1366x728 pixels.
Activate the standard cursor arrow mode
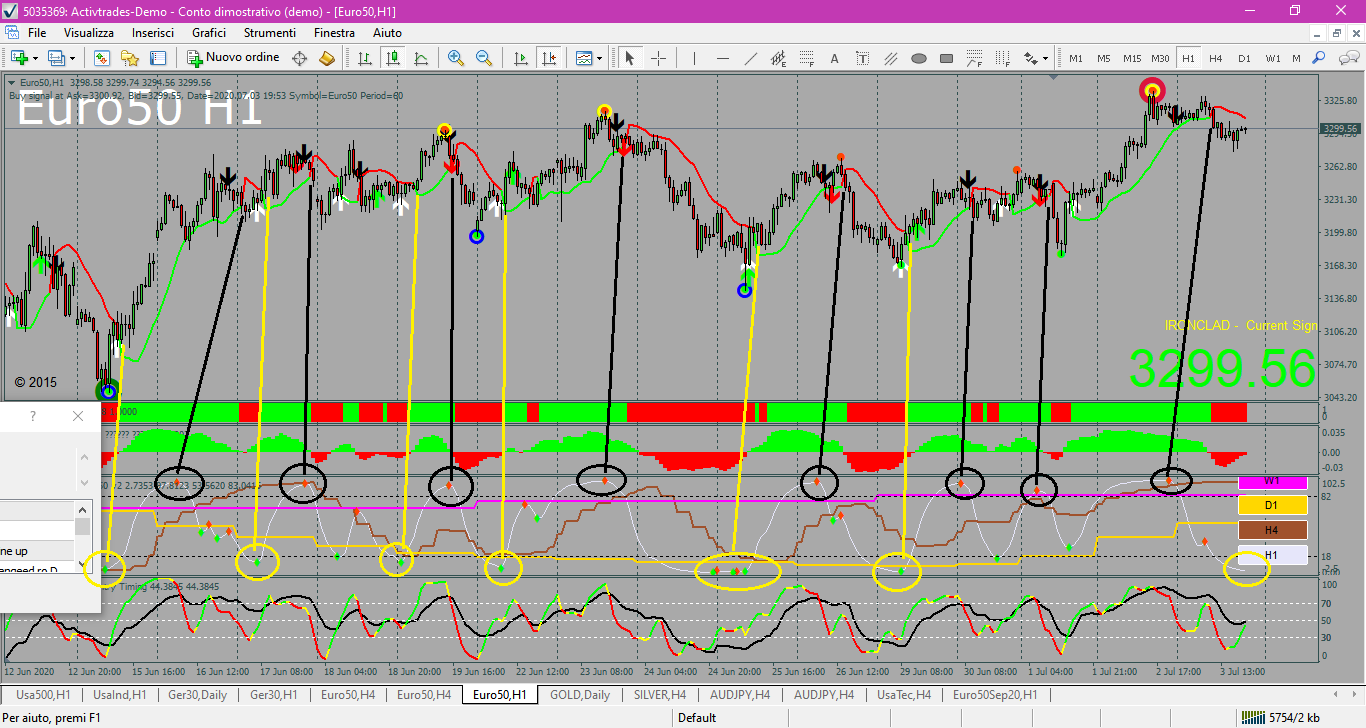click(x=630, y=58)
